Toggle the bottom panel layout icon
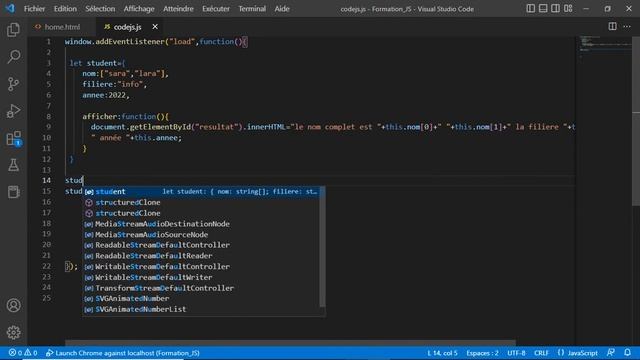 click(x=543, y=9)
